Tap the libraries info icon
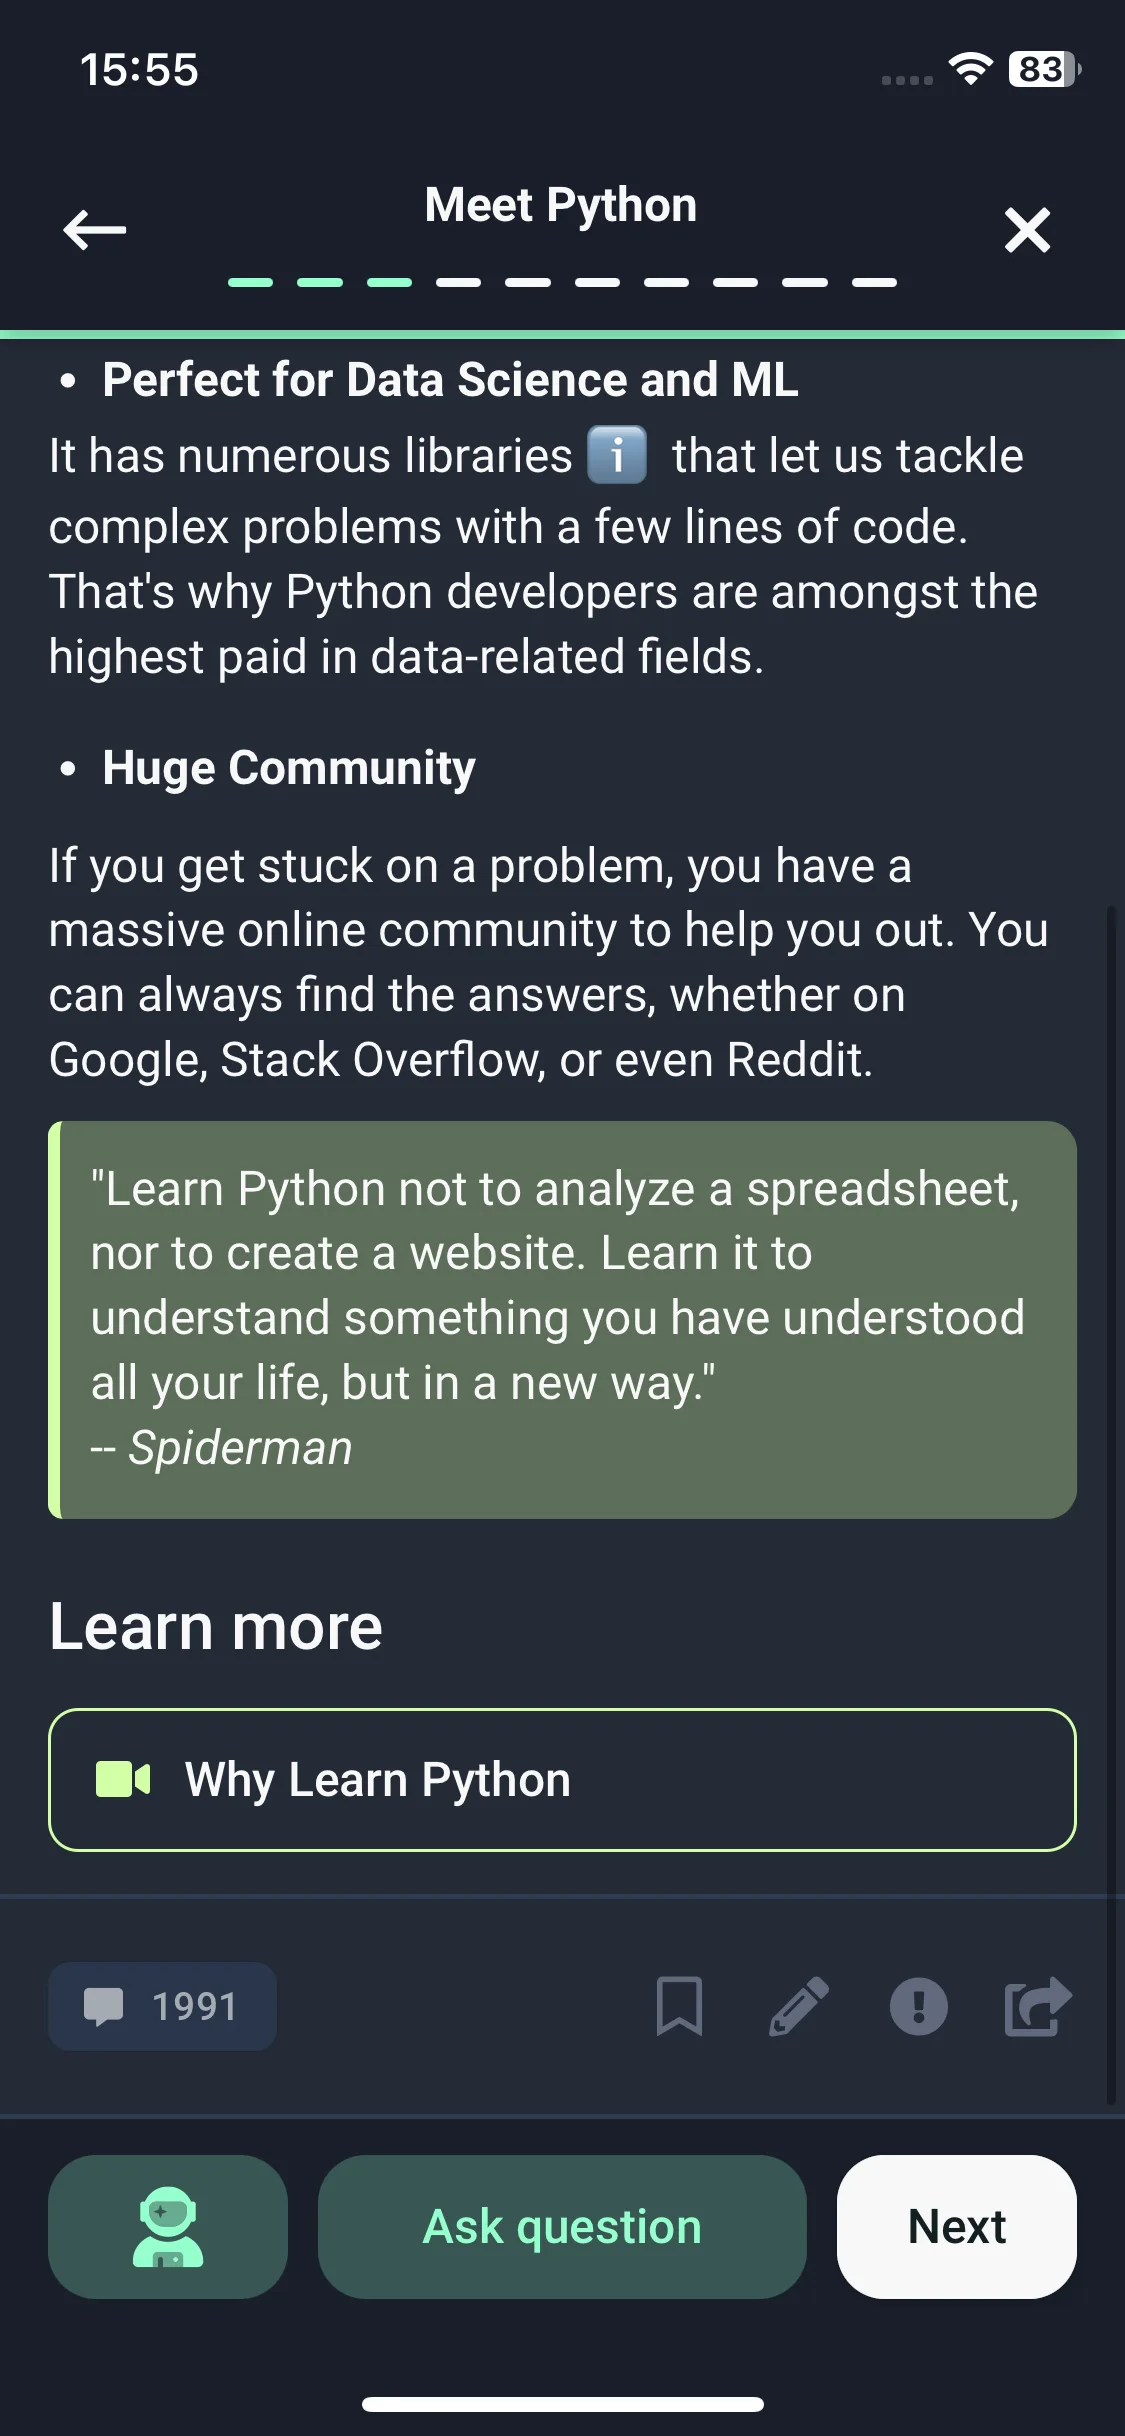This screenshot has width=1125, height=2436. pos(617,455)
